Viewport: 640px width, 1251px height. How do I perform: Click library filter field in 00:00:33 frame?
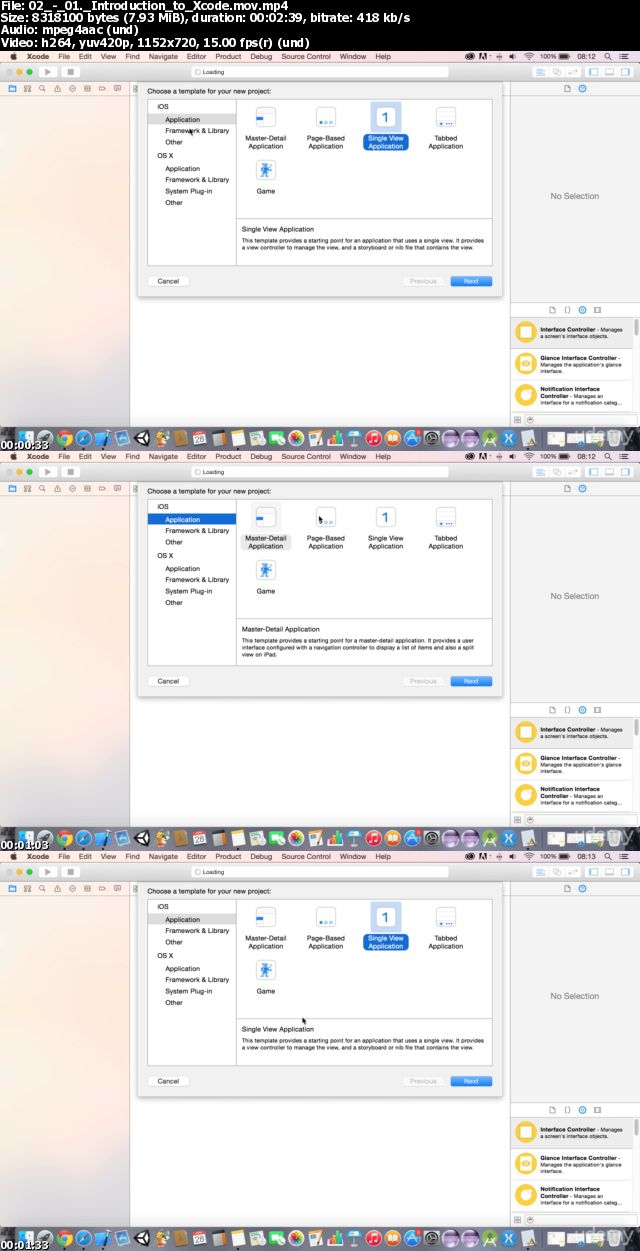point(580,420)
